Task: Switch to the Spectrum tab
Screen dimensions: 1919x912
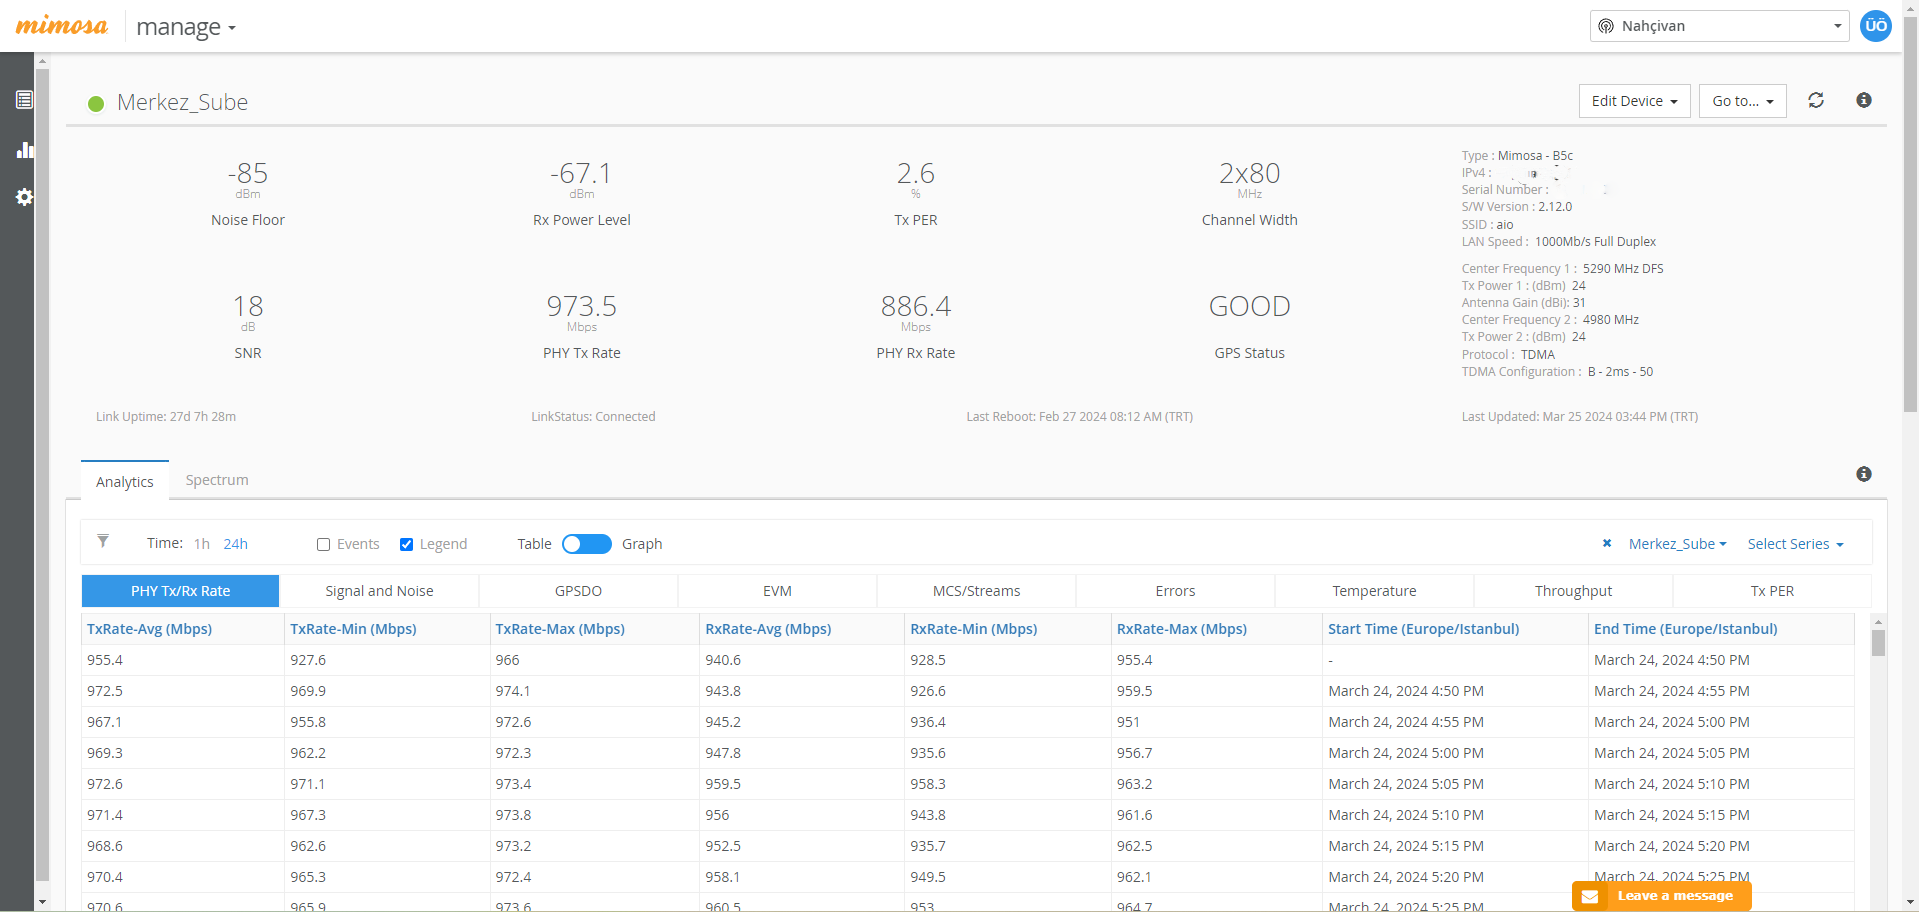Action: (217, 480)
